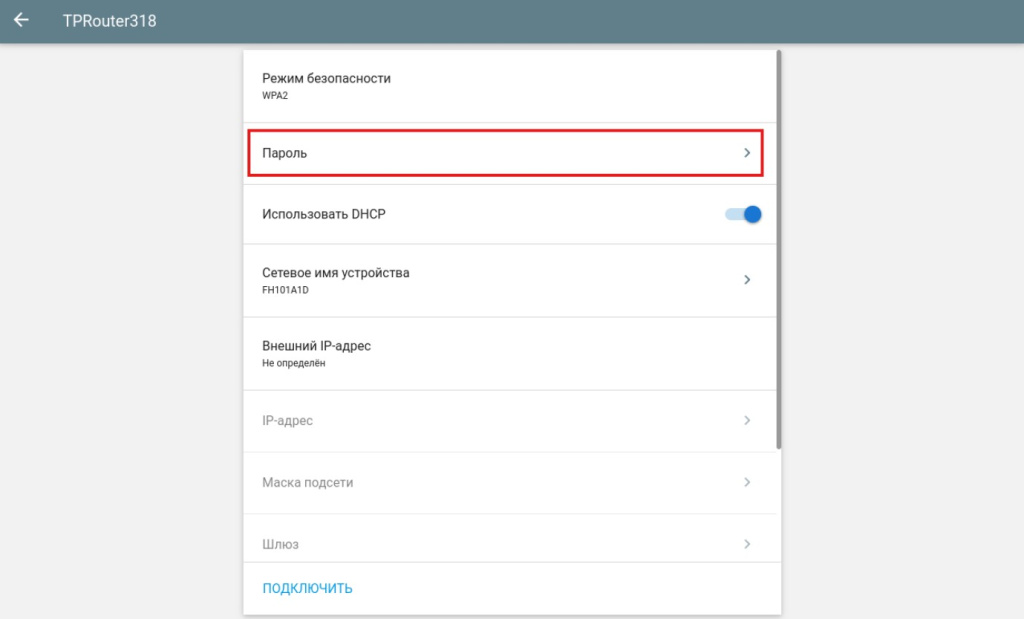The height and width of the screenshot is (619, 1024).
Task: Open Шлюз using the chevron arrow
Action: [747, 544]
